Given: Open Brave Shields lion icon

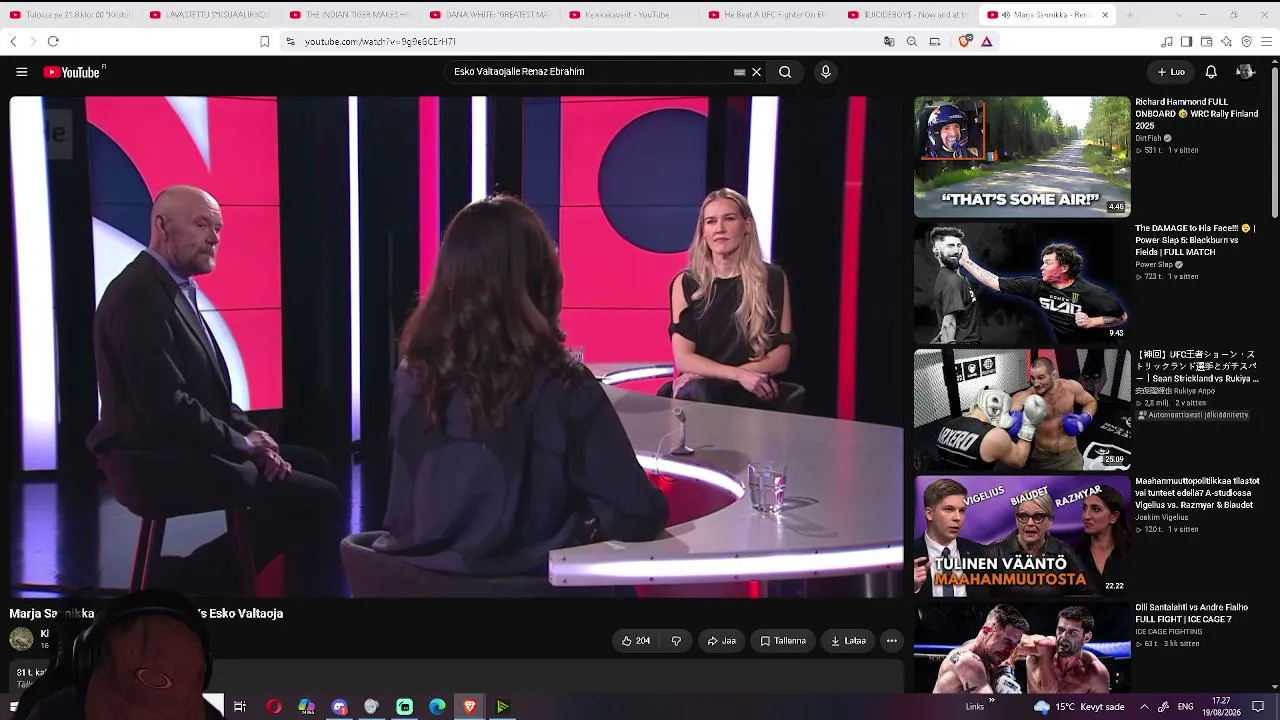Looking at the screenshot, I should tap(965, 41).
